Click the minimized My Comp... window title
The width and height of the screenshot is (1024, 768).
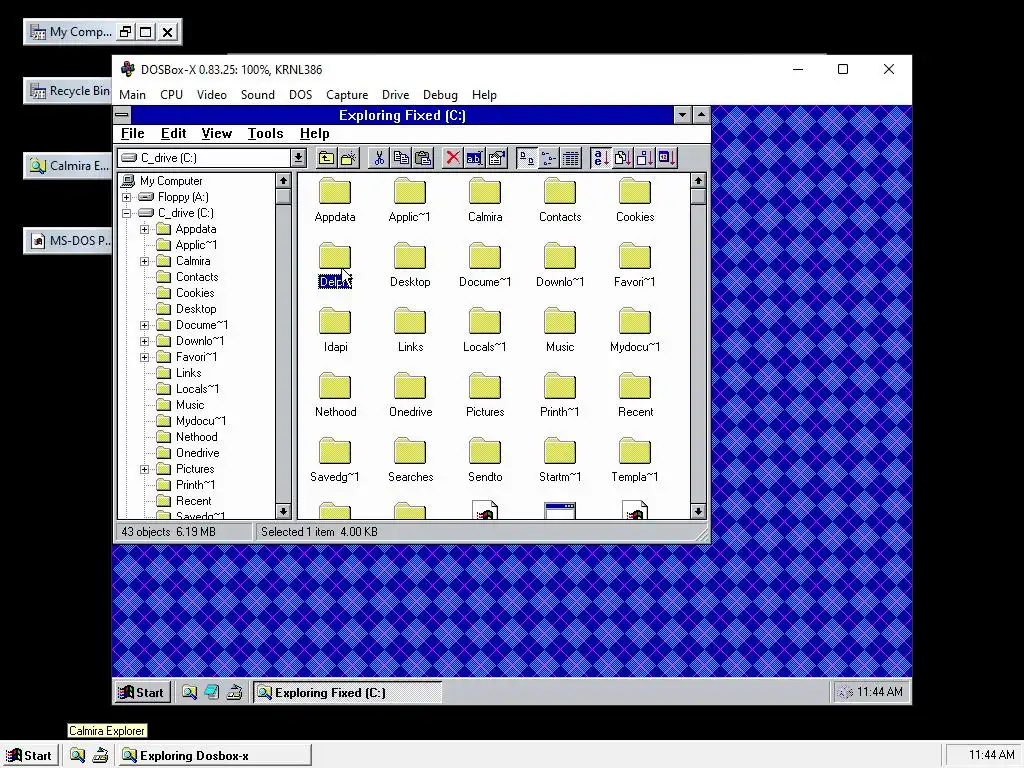coord(80,31)
